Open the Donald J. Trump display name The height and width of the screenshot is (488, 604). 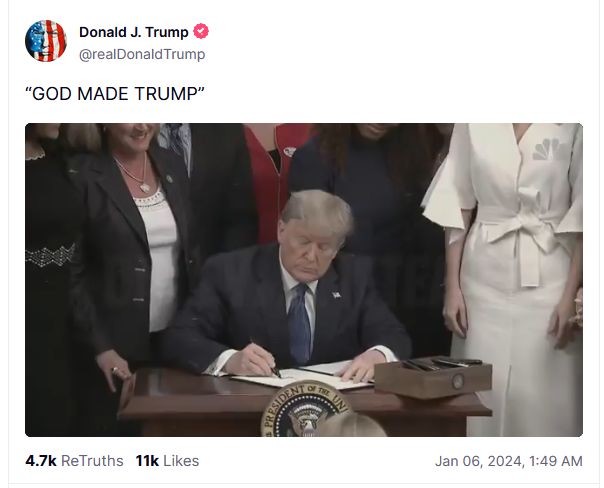point(134,32)
